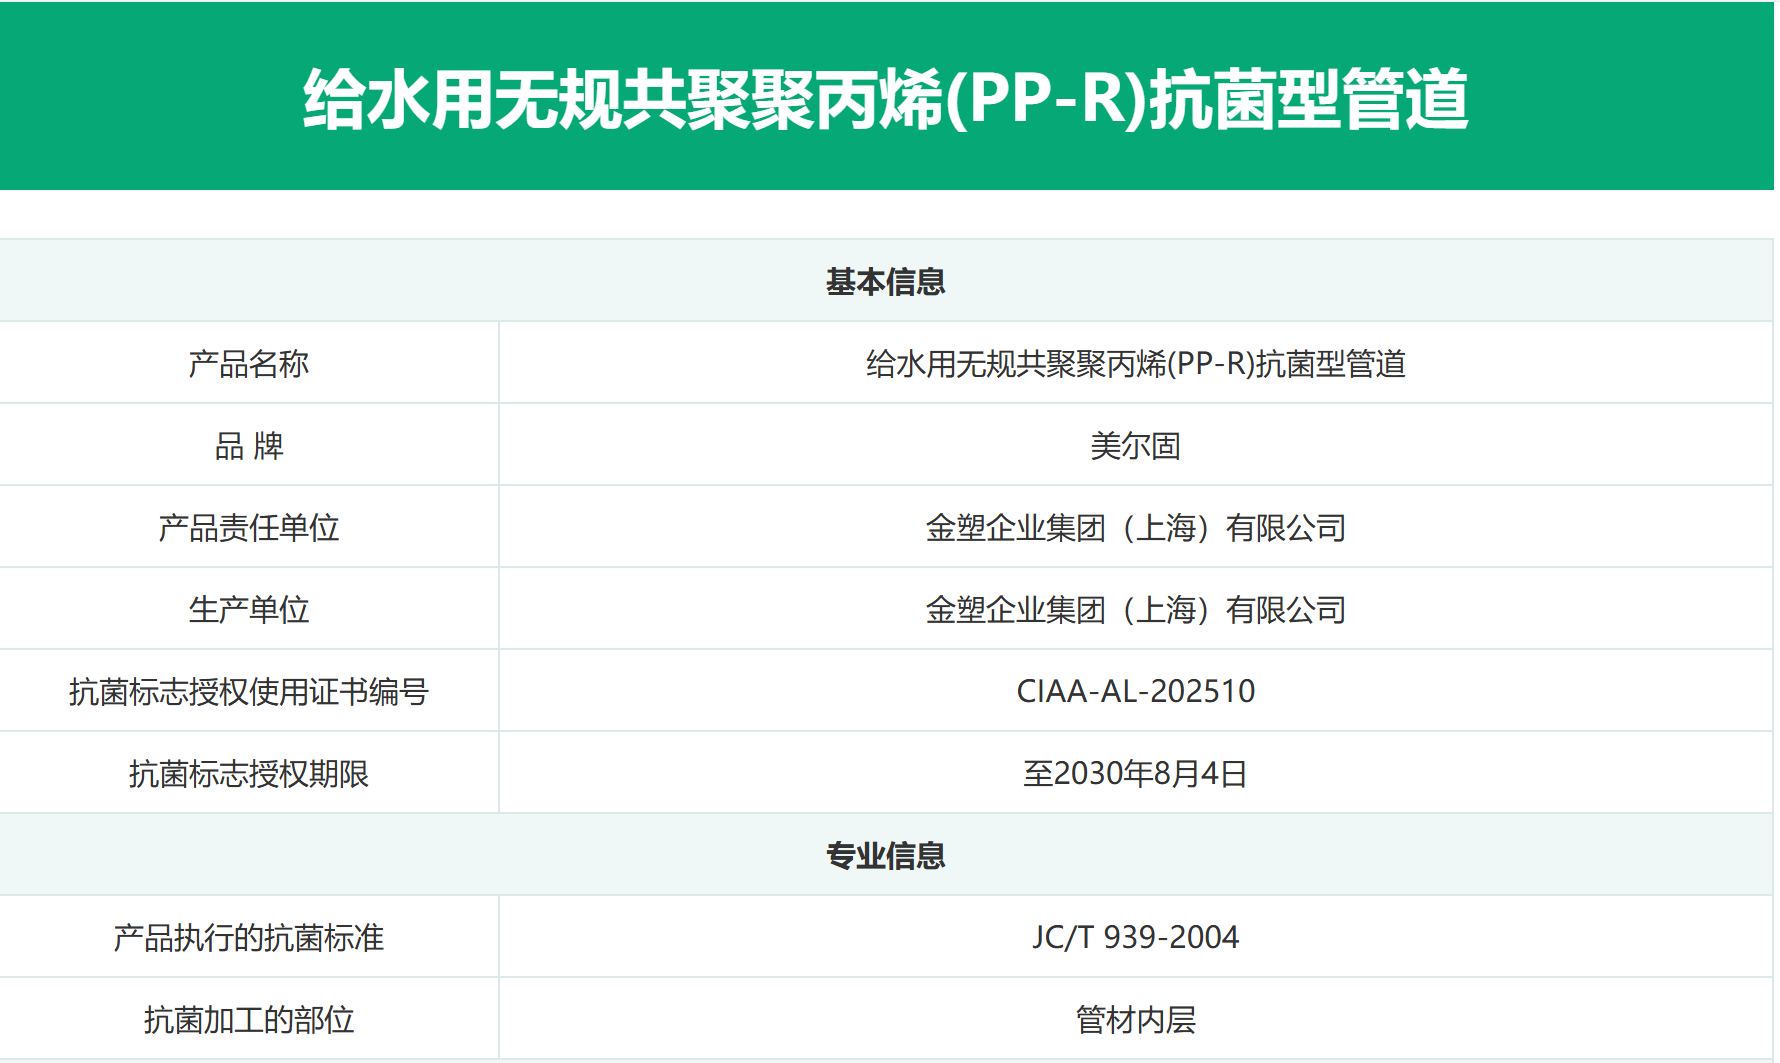The width and height of the screenshot is (1780, 1063).
Task: Click the product name value in the table
Action: pos(1135,364)
